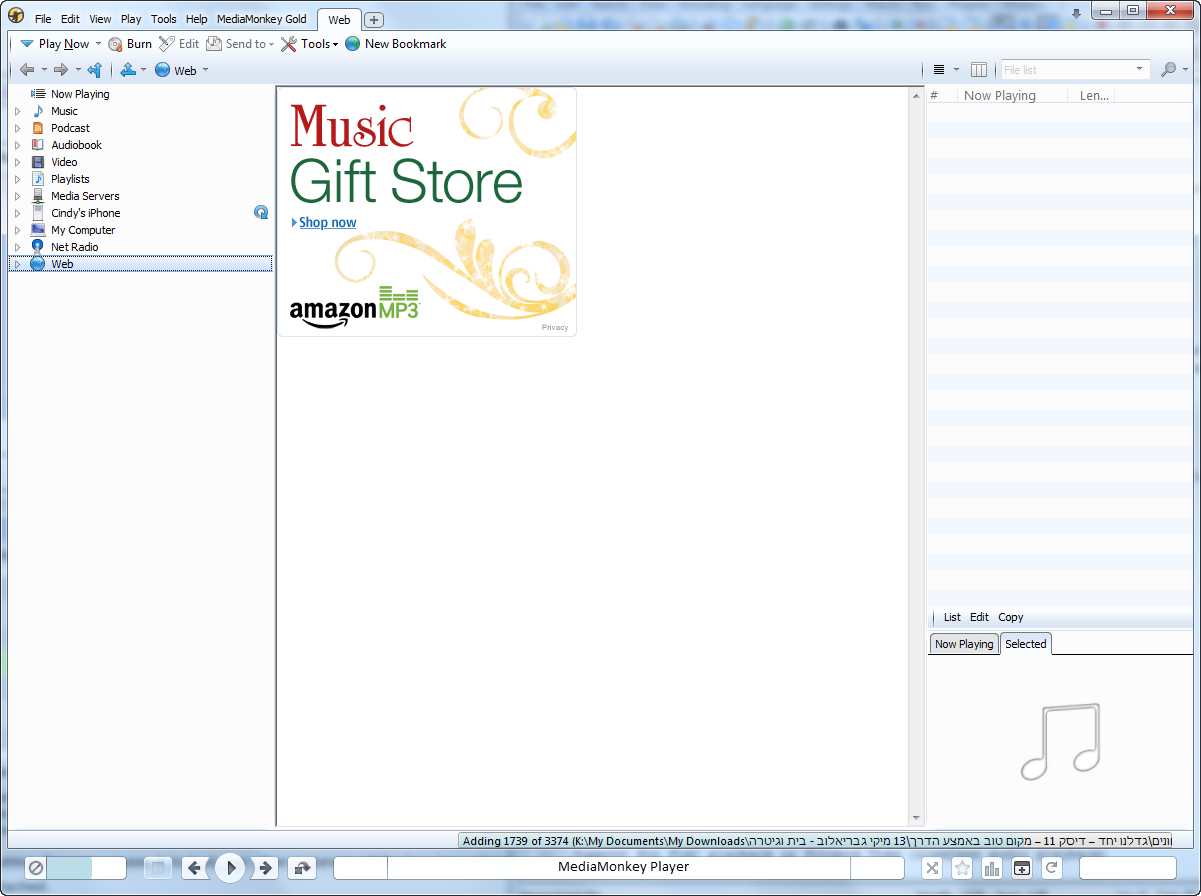The image size is (1201, 896).
Task: Skip to previous track button
Action: 195,868
